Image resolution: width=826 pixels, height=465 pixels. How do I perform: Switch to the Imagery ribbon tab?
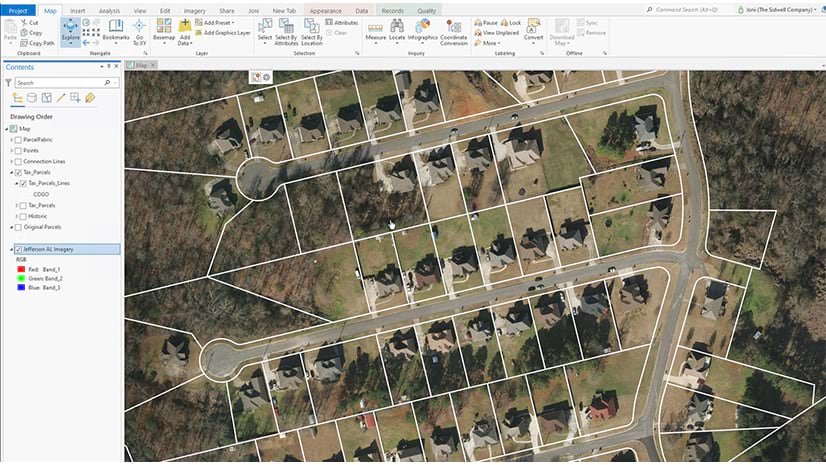coord(194,11)
